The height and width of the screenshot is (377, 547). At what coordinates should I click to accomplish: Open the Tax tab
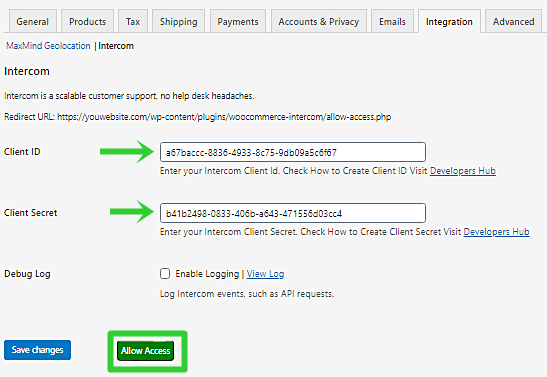pos(133,22)
